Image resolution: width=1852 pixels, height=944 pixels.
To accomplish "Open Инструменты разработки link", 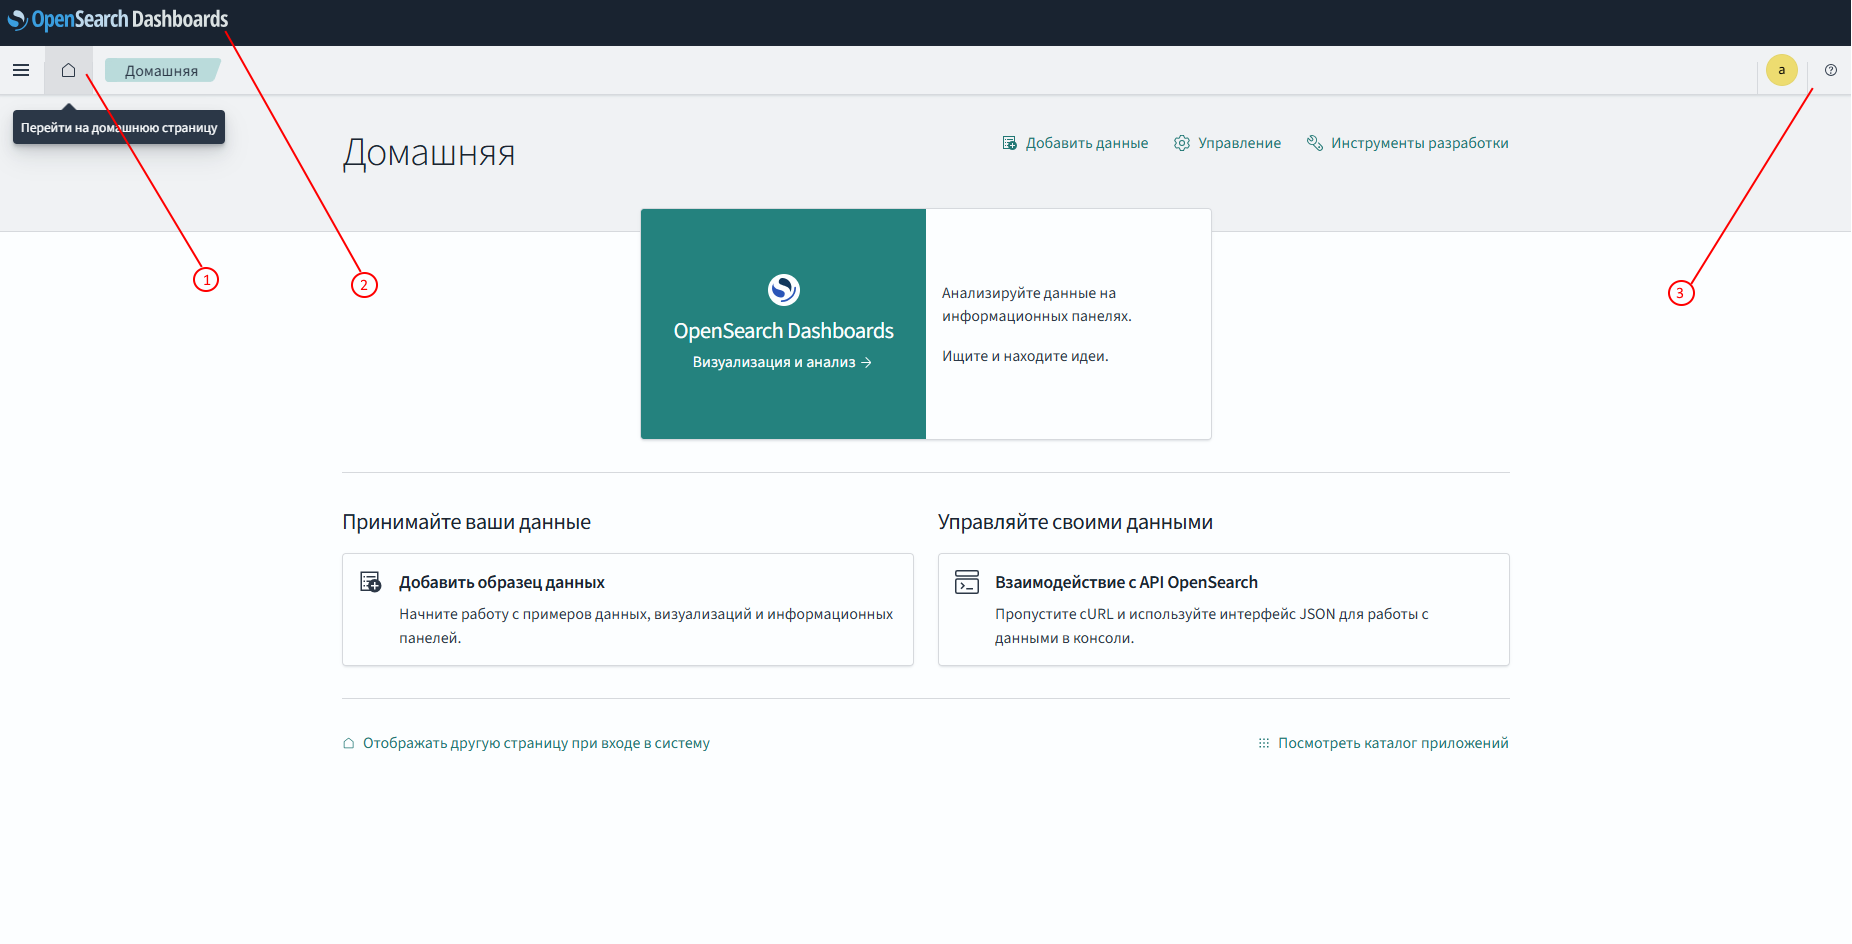I will coord(1419,143).
